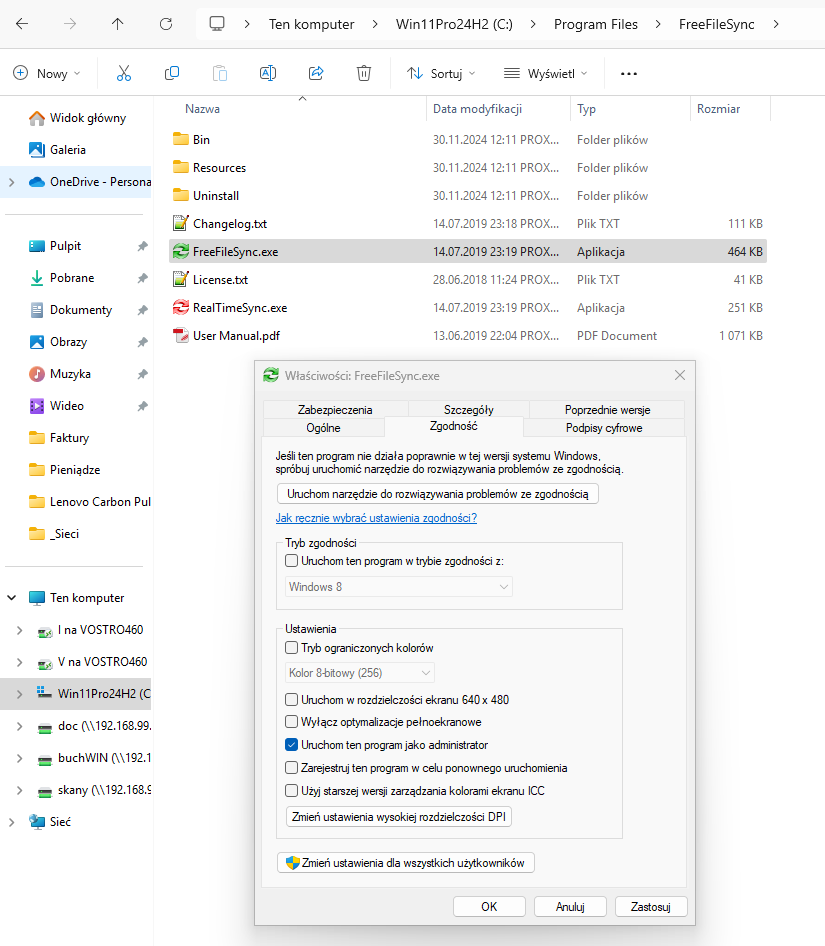Toggle Tryb ograniczonych kolorów checkbox

[x=291, y=647]
